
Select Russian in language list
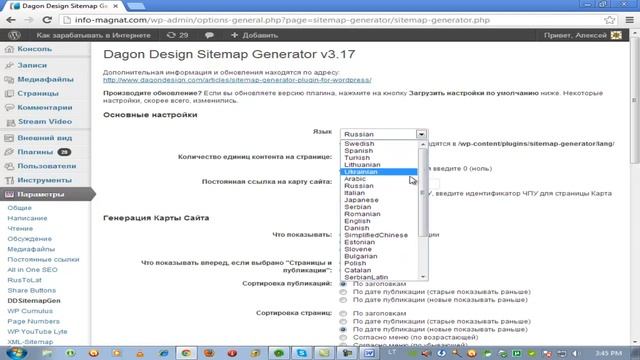[x=378, y=186]
